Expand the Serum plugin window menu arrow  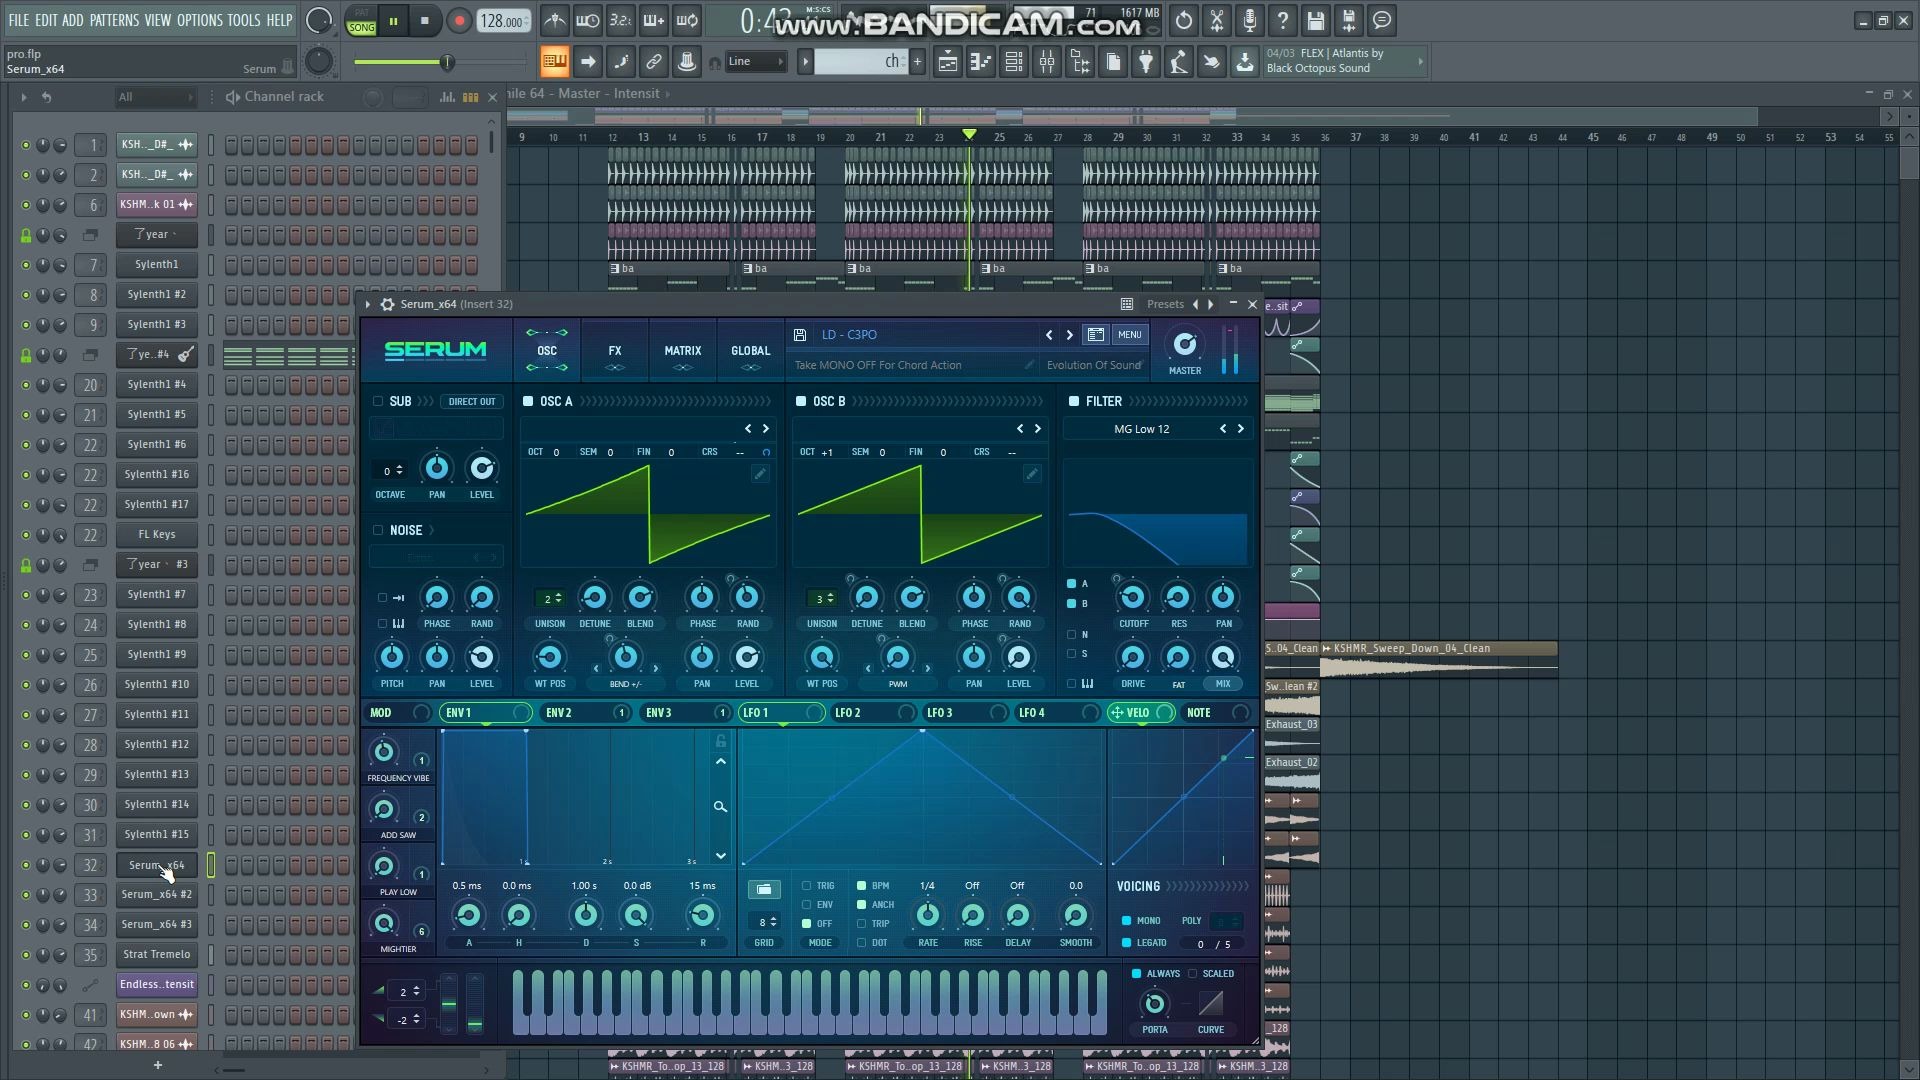[x=368, y=304]
